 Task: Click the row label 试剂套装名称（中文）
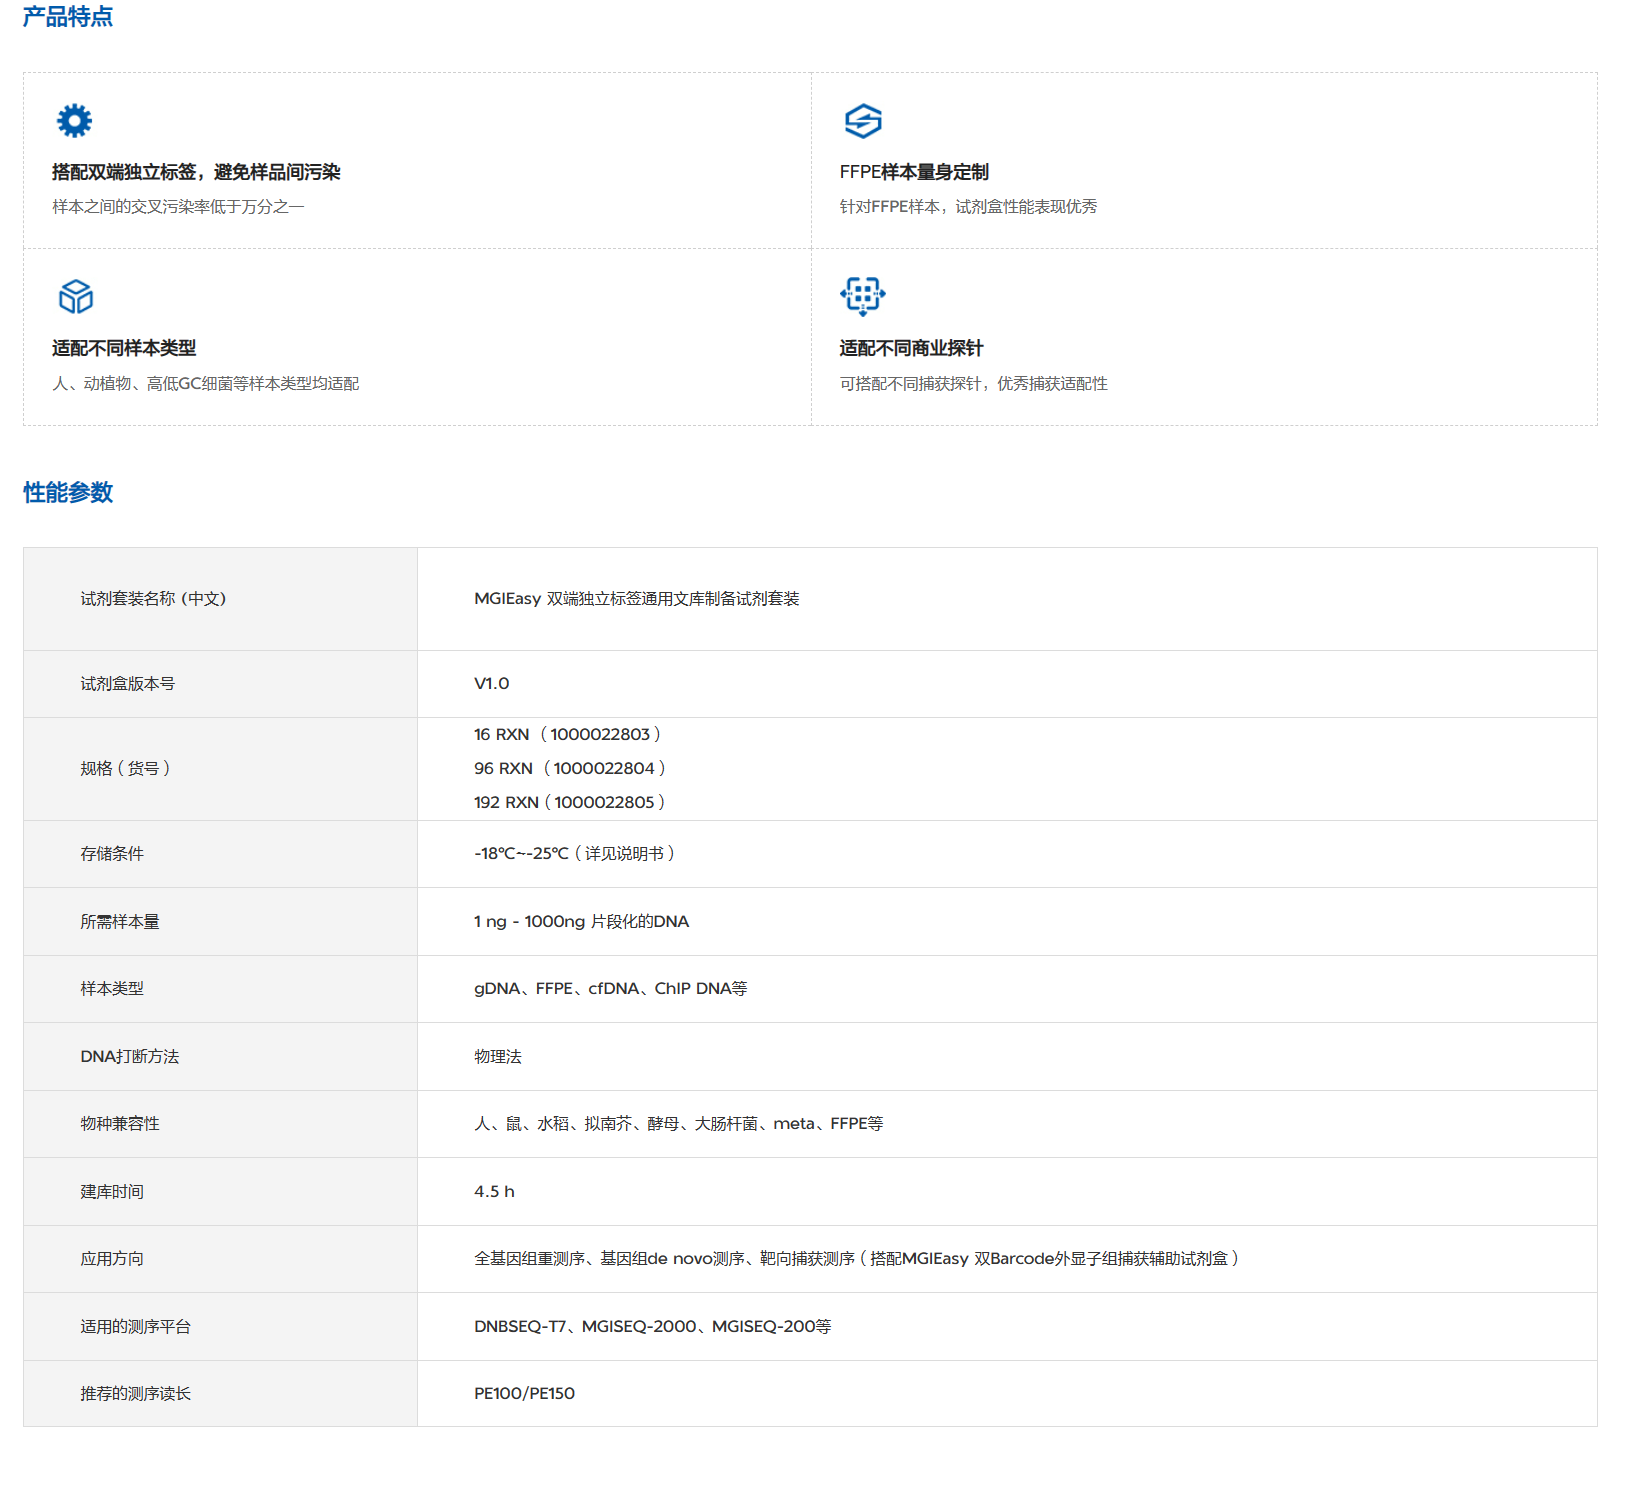click(x=153, y=599)
